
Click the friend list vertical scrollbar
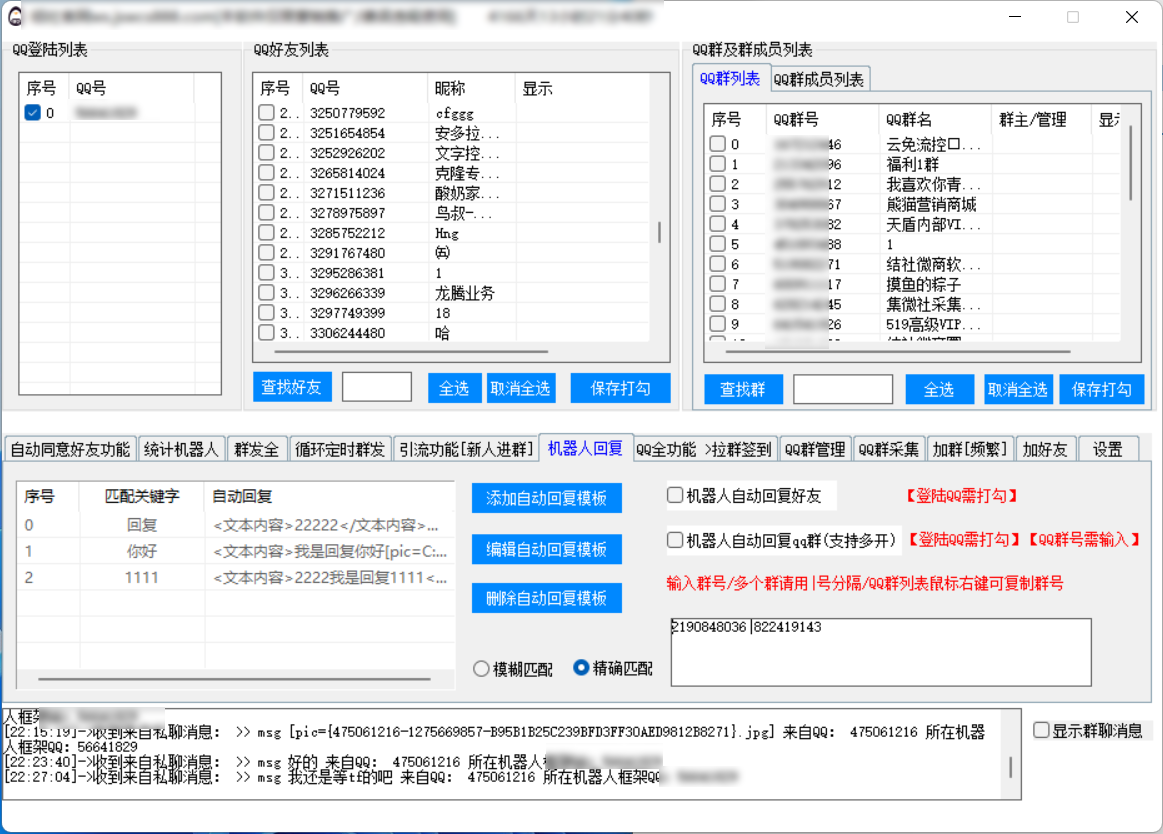point(659,232)
